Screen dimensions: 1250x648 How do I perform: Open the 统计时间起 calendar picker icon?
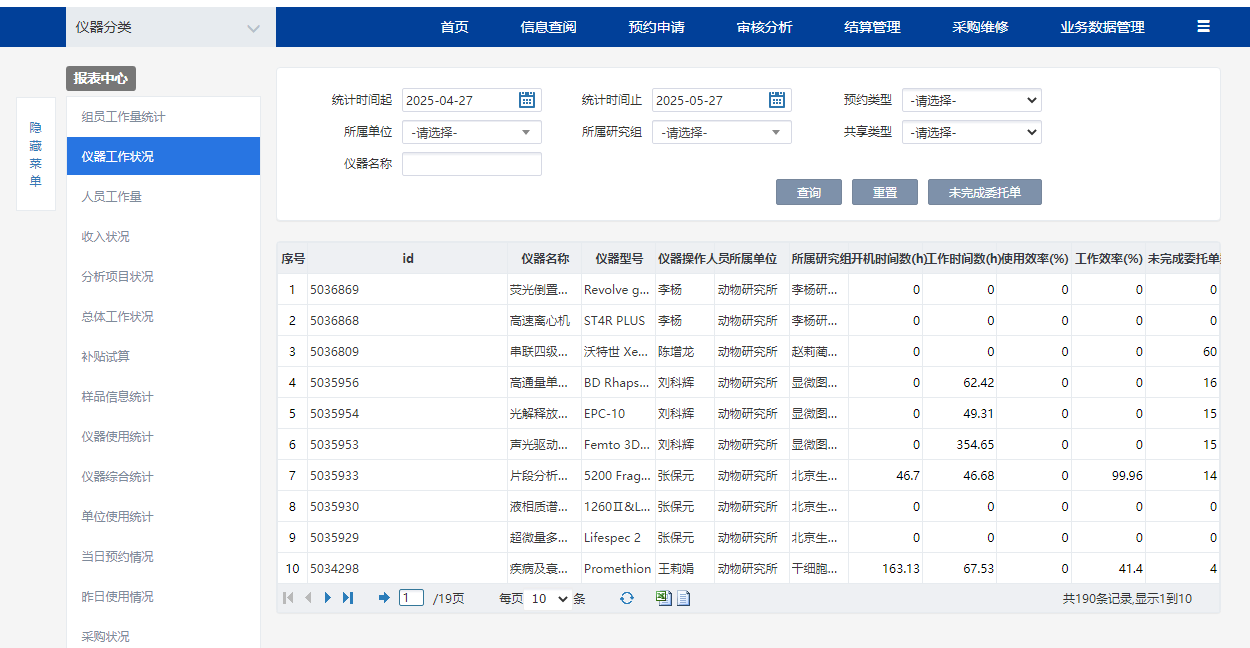527,100
